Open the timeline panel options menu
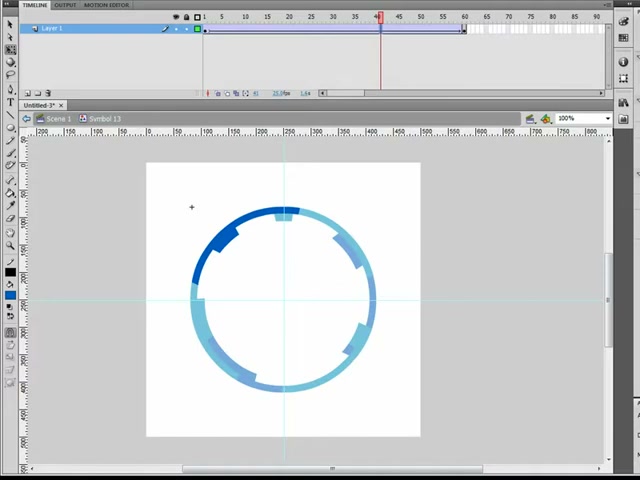 point(607,4)
